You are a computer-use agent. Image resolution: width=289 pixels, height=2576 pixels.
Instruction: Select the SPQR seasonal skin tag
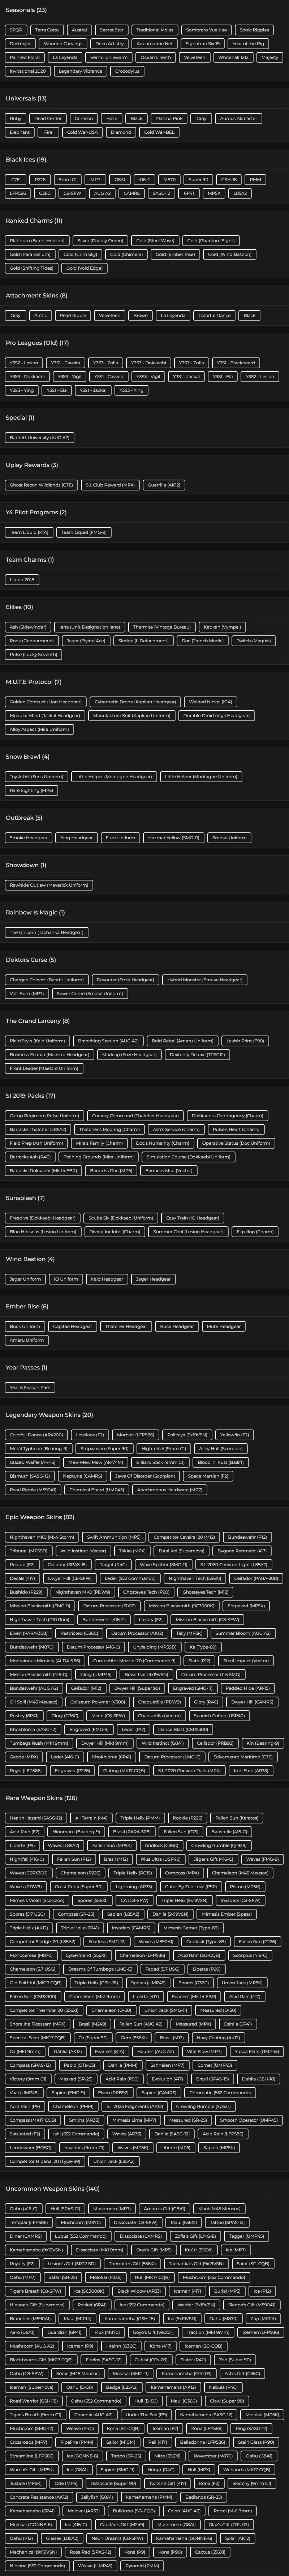(x=16, y=30)
